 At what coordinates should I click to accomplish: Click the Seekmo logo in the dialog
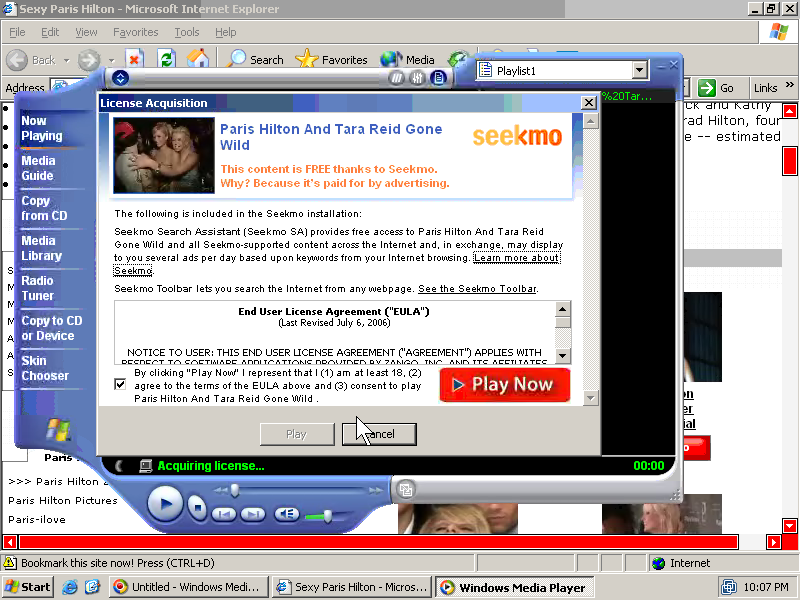click(517, 136)
